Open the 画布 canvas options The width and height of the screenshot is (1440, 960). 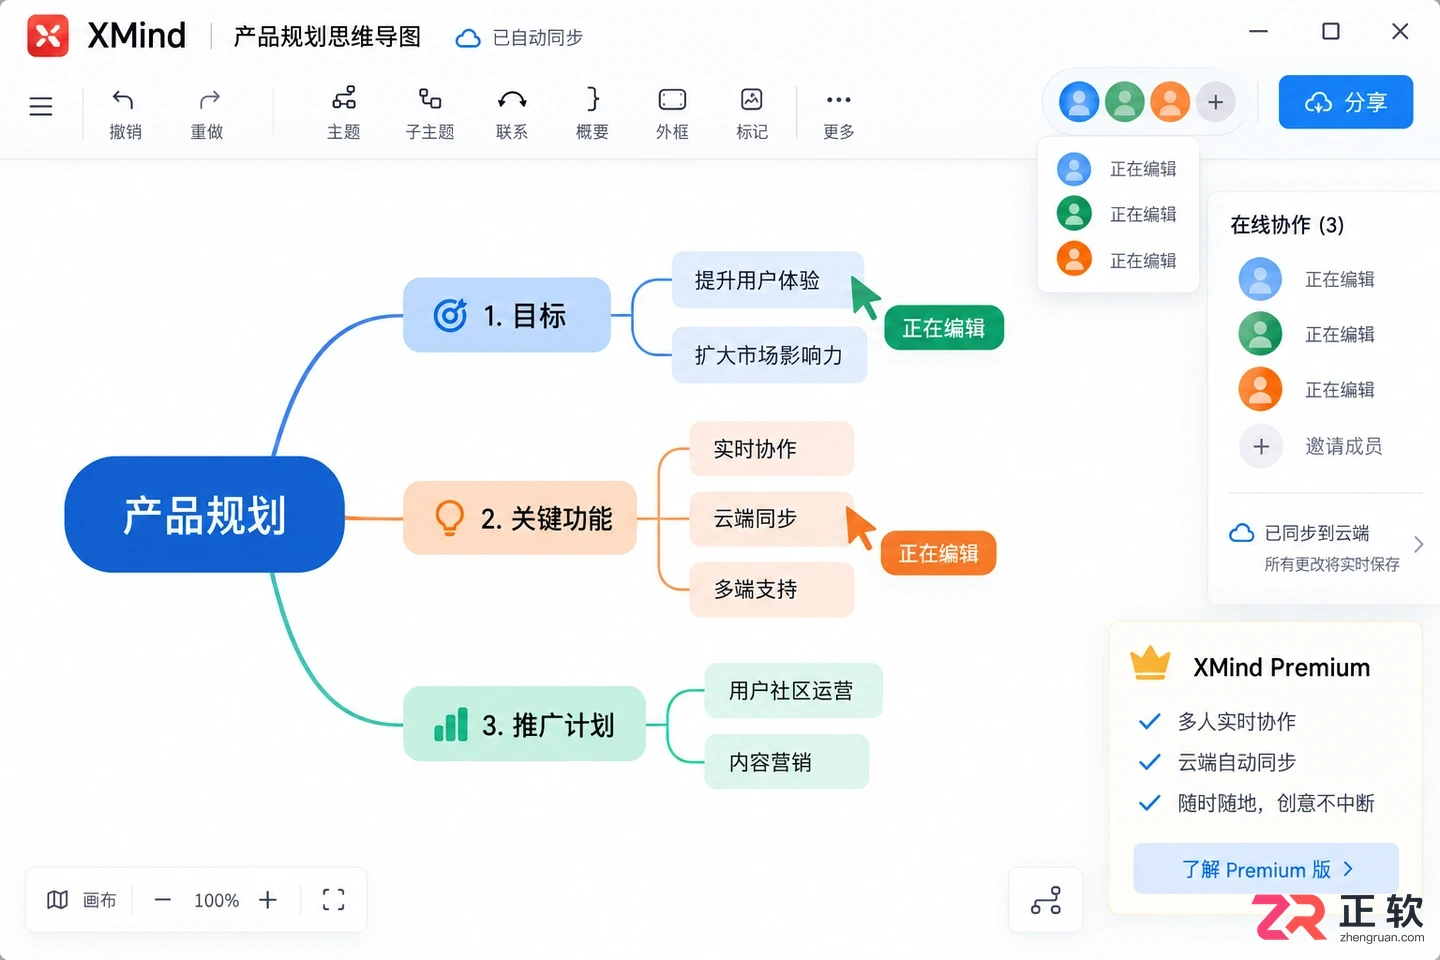click(x=81, y=900)
